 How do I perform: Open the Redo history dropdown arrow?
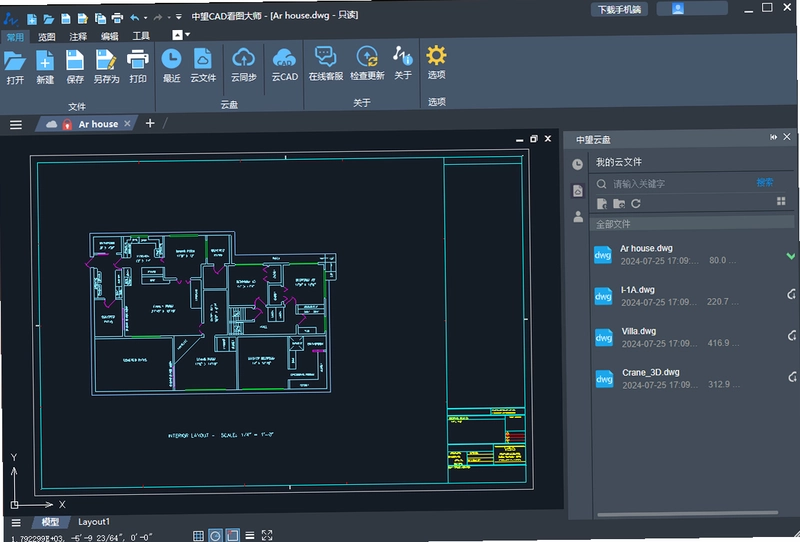[169, 17]
